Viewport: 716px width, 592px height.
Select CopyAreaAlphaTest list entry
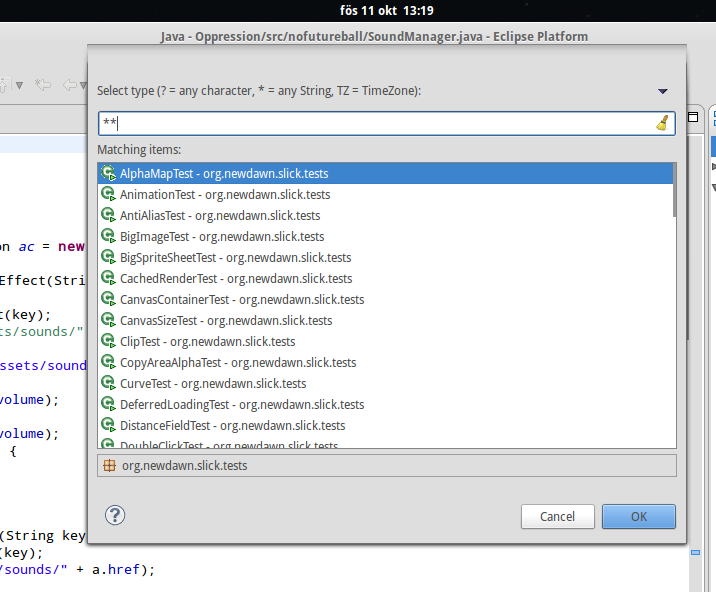click(x=386, y=363)
